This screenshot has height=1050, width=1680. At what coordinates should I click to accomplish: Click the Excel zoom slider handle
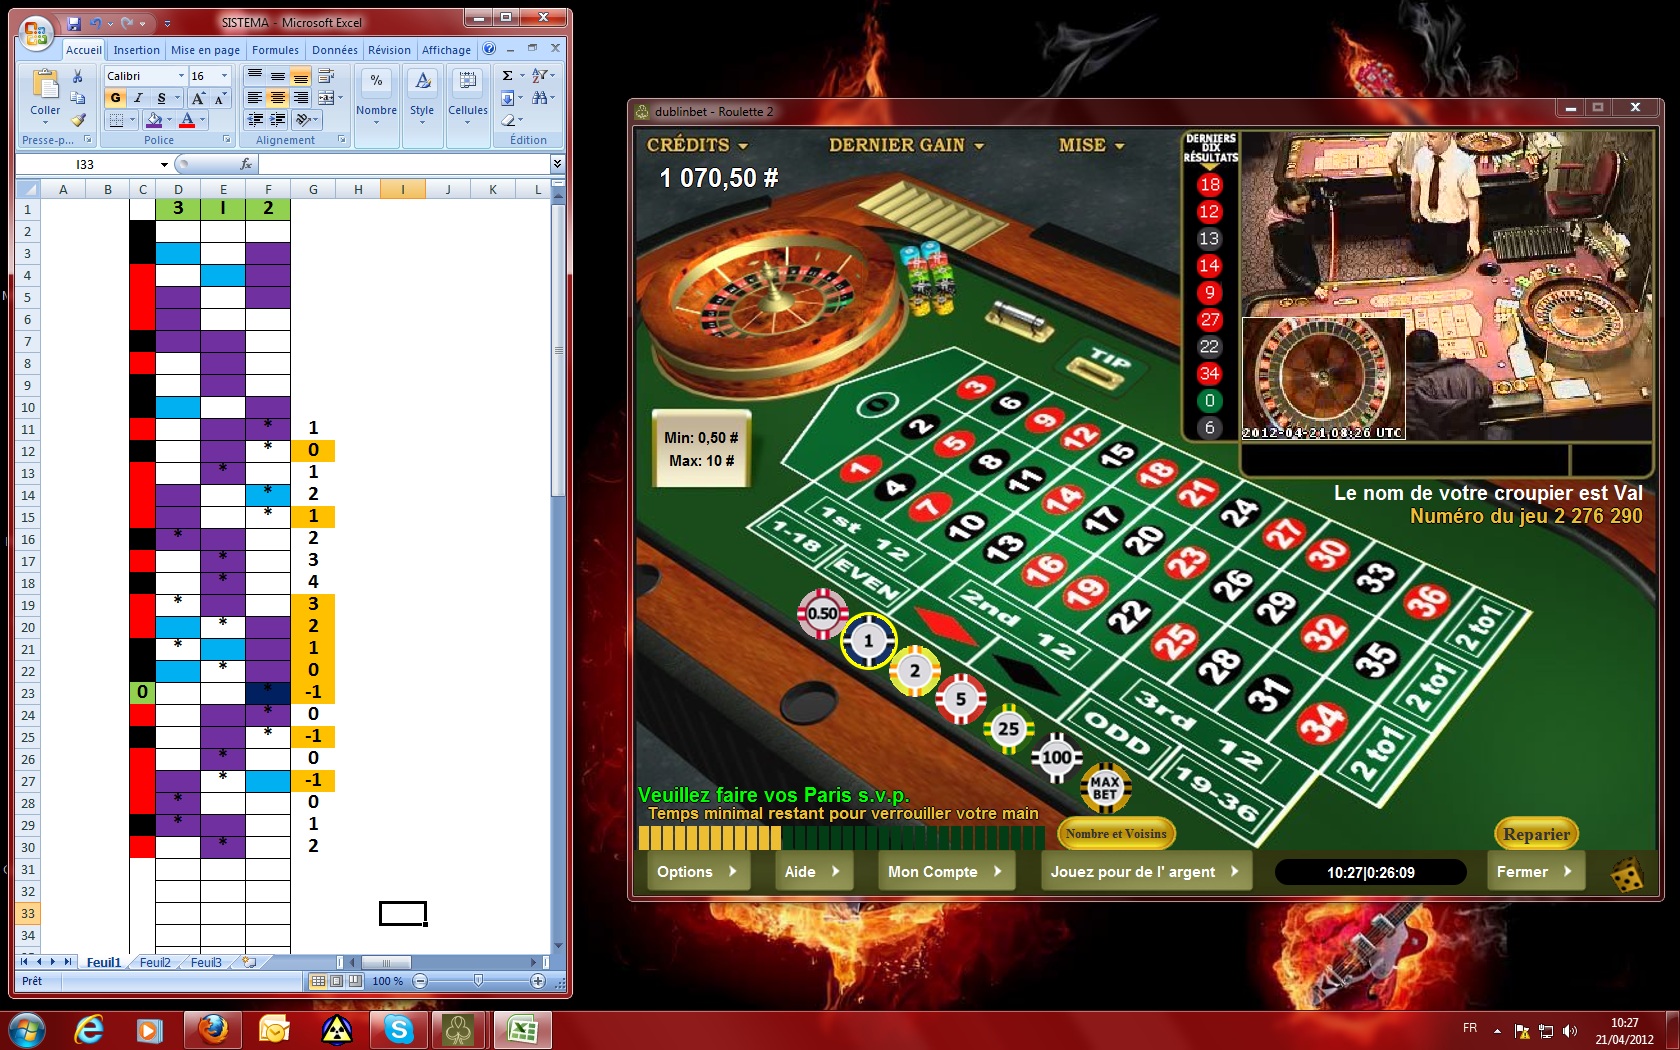coord(478,981)
